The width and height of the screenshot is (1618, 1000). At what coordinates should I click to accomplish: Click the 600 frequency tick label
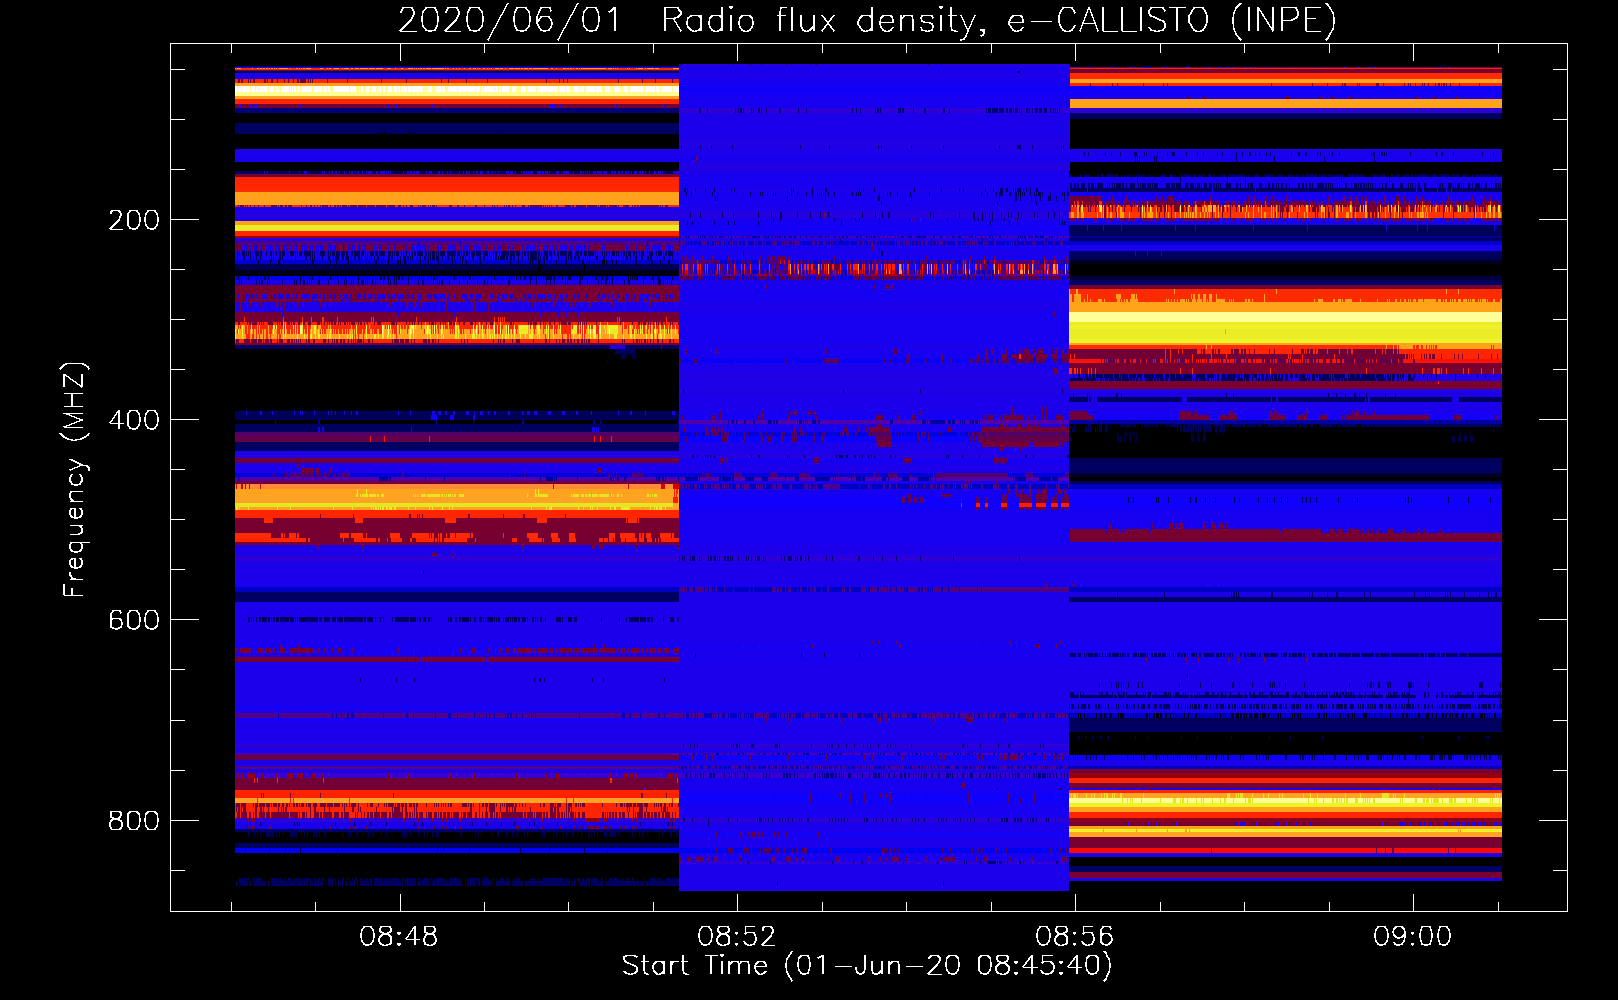tap(134, 620)
